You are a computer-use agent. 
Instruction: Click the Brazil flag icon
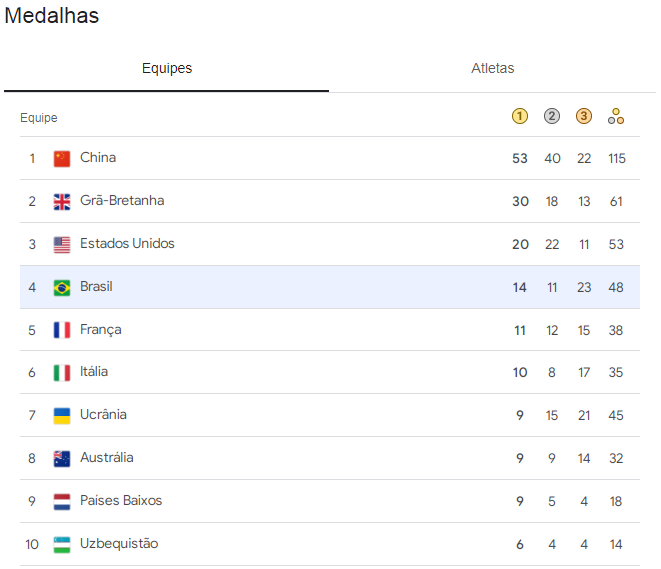62,288
